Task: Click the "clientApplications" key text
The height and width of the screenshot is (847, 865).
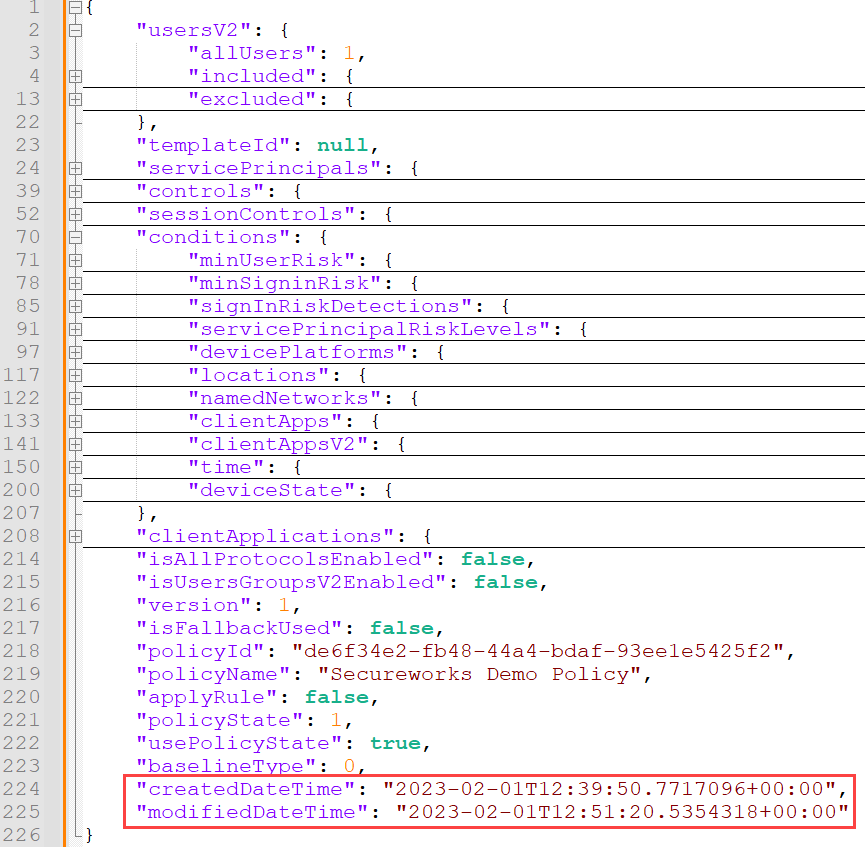Action: pyautogui.click(x=265, y=536)
